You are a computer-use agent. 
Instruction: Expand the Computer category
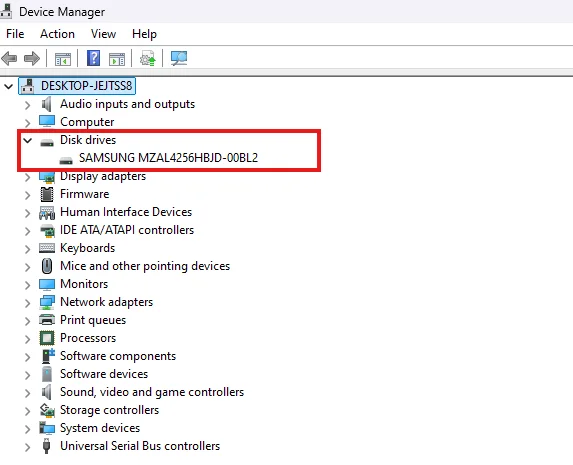point(28,123)
